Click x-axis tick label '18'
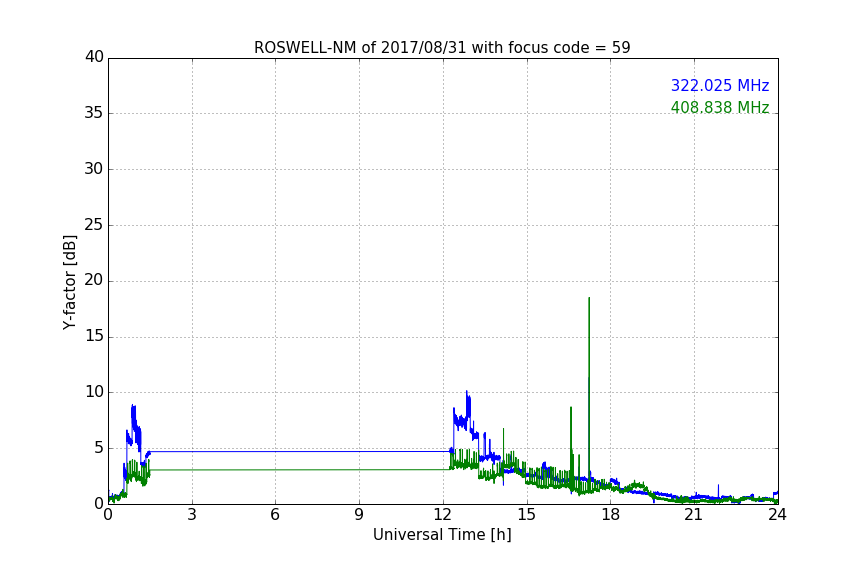864x576 pixels. pyautogui.click(x=610, y=515)
